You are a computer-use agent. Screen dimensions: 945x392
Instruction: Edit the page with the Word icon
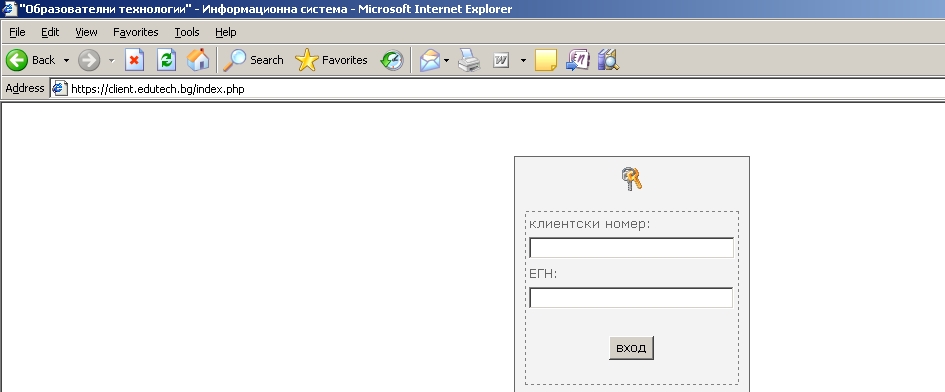[501, 60]
